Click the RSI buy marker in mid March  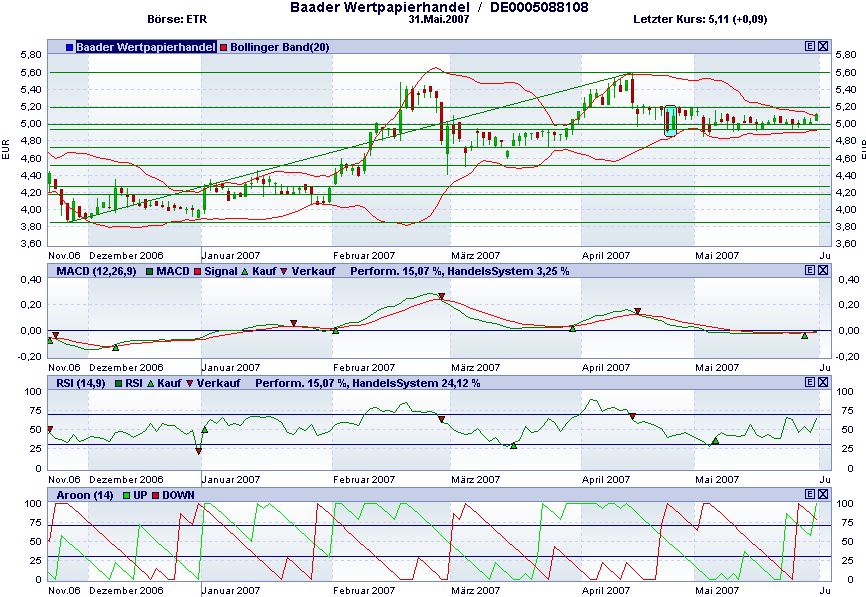point(514,446)
